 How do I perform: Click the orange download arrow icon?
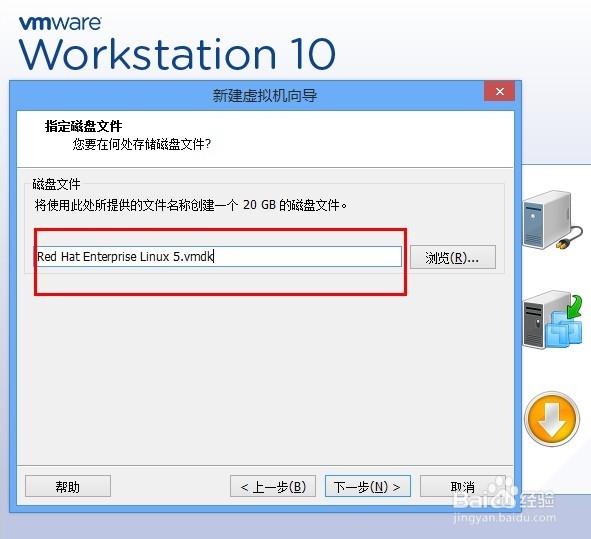pos(552,419)
